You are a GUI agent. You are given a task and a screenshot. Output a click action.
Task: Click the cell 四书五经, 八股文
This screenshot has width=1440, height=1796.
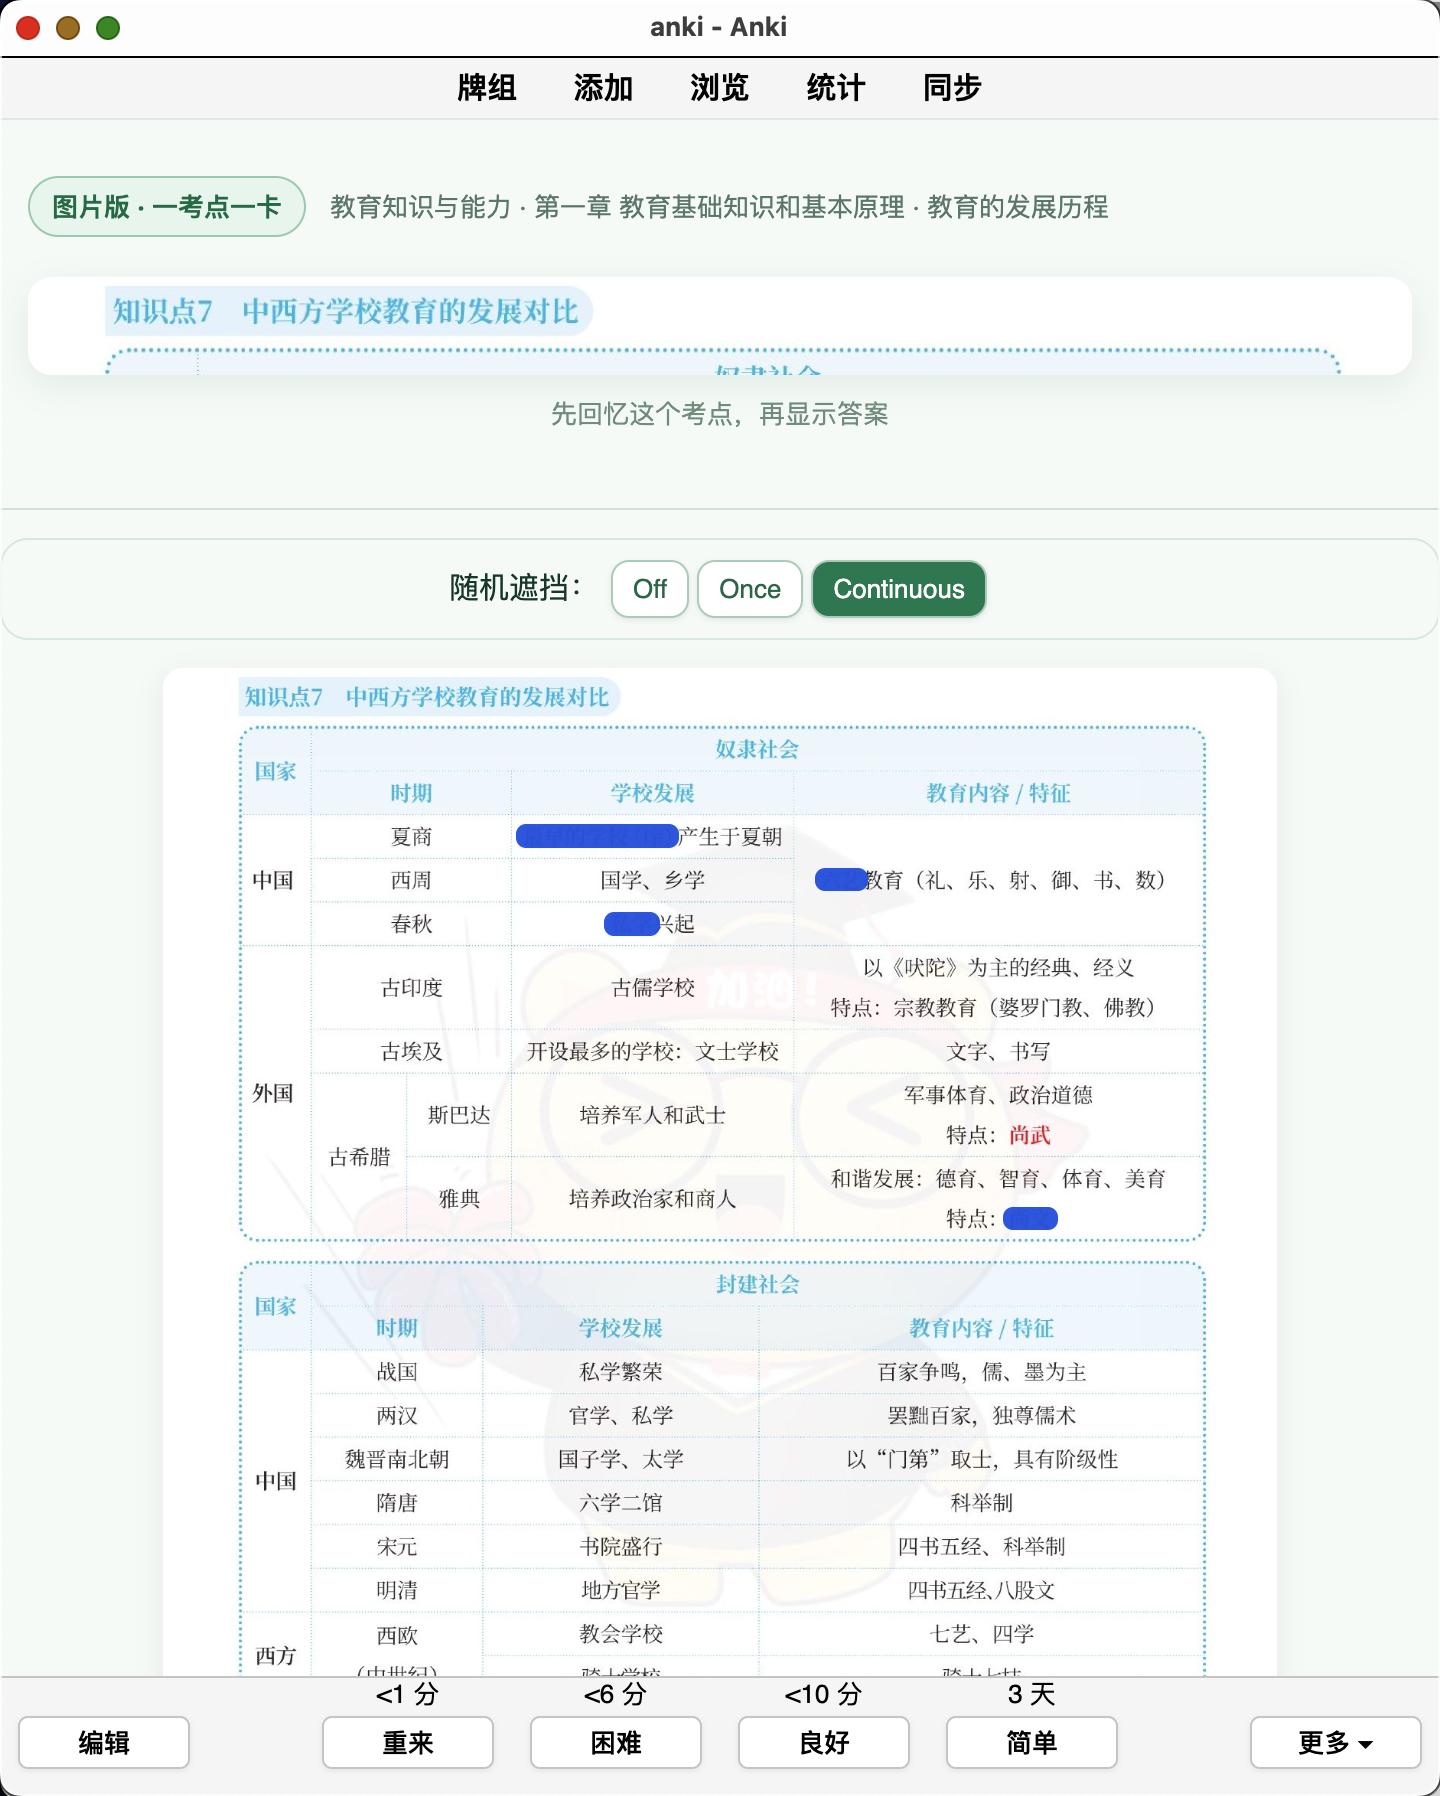pos(982,1590)
